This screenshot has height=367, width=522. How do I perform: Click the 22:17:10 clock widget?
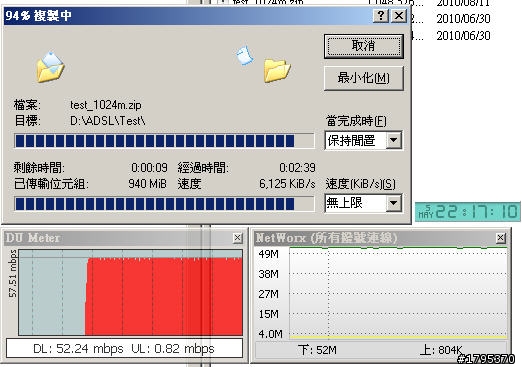point(468,211)
